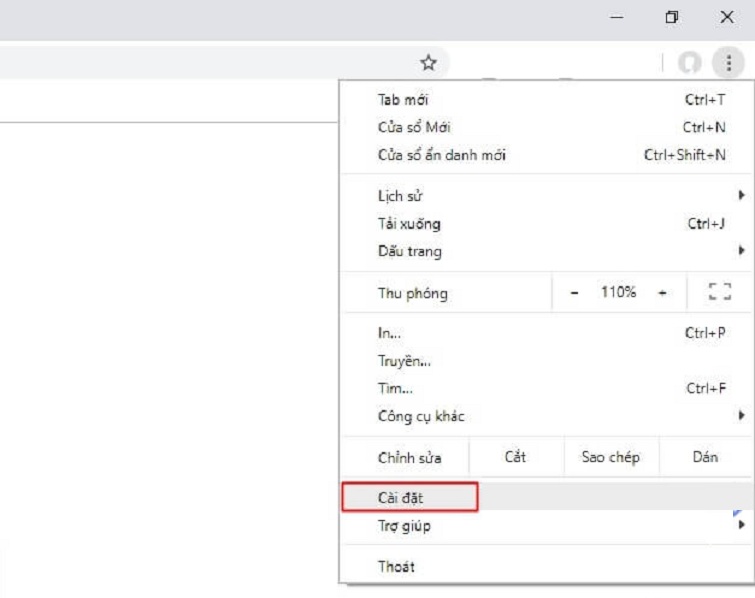Select Tab mới menu item
Viewport: 755px width, 598px height.
[403, 100]
